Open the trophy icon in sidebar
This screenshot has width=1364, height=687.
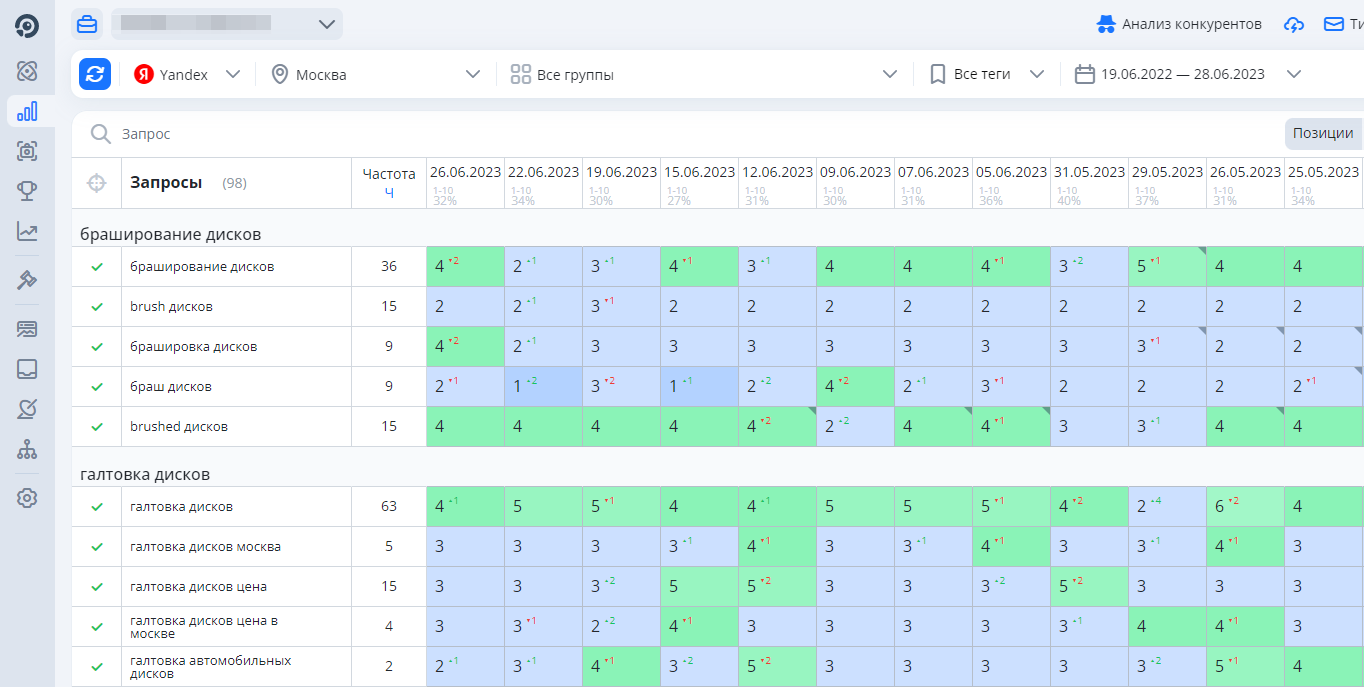click(27, 191)
